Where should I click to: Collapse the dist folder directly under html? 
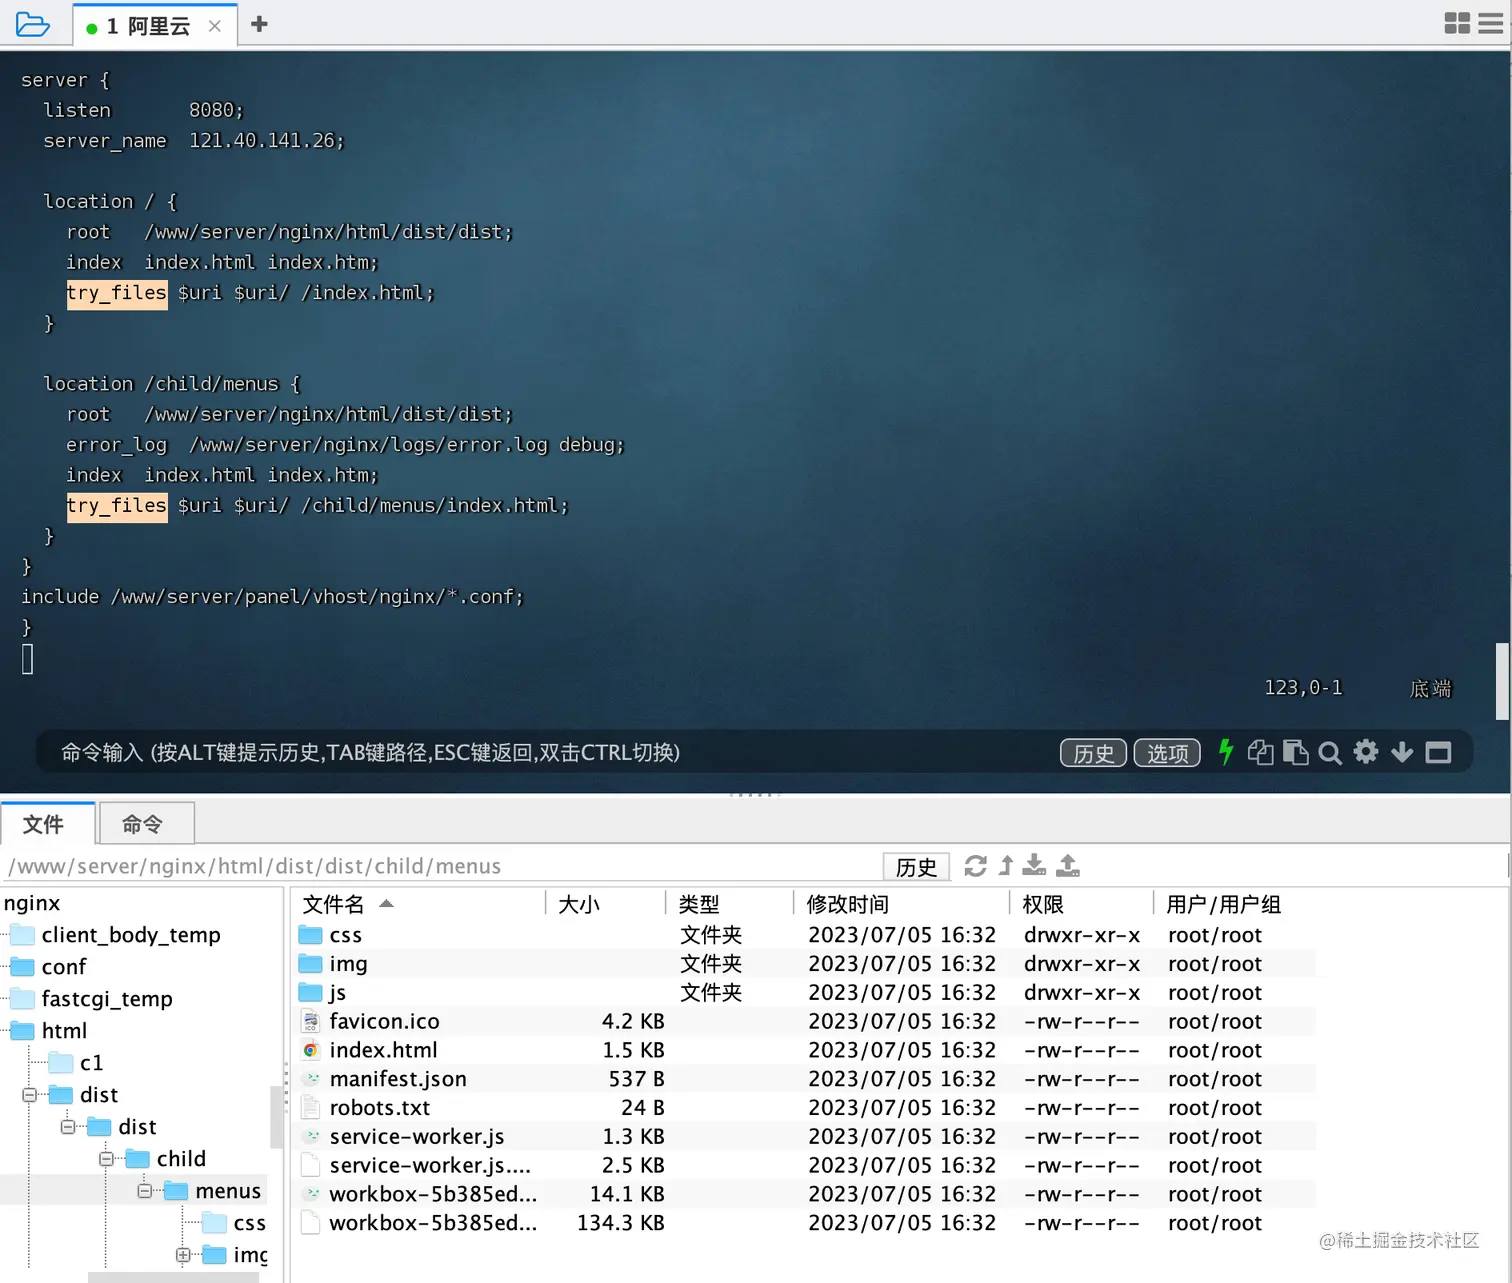pyautogui.click(x=29, y=1095)
